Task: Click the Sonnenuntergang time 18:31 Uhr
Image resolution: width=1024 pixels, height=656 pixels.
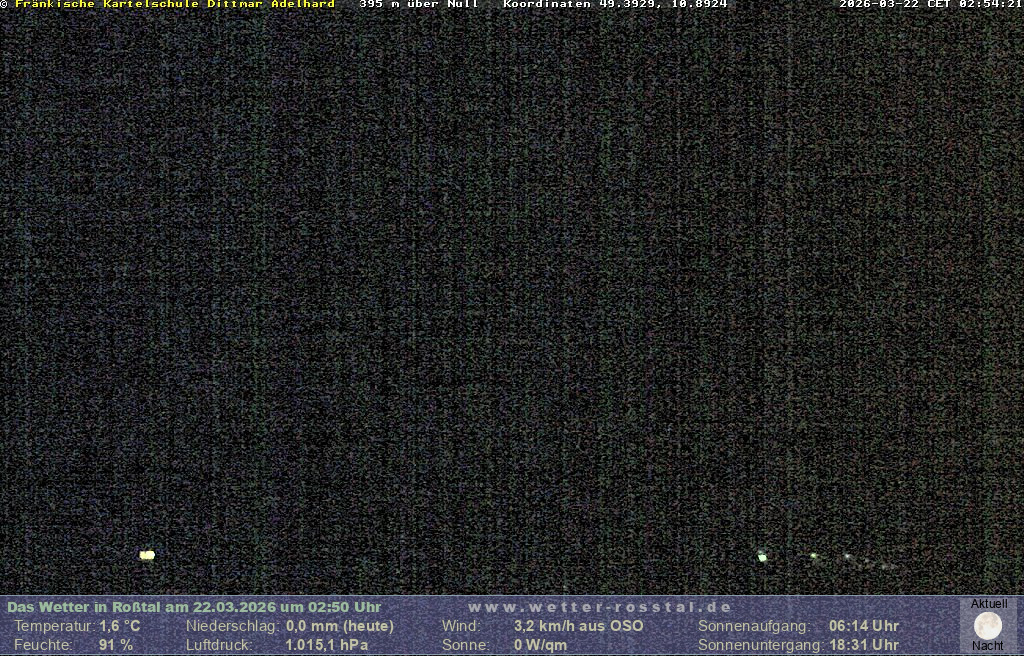Action: pyautogui.click(x=864, y=645)
